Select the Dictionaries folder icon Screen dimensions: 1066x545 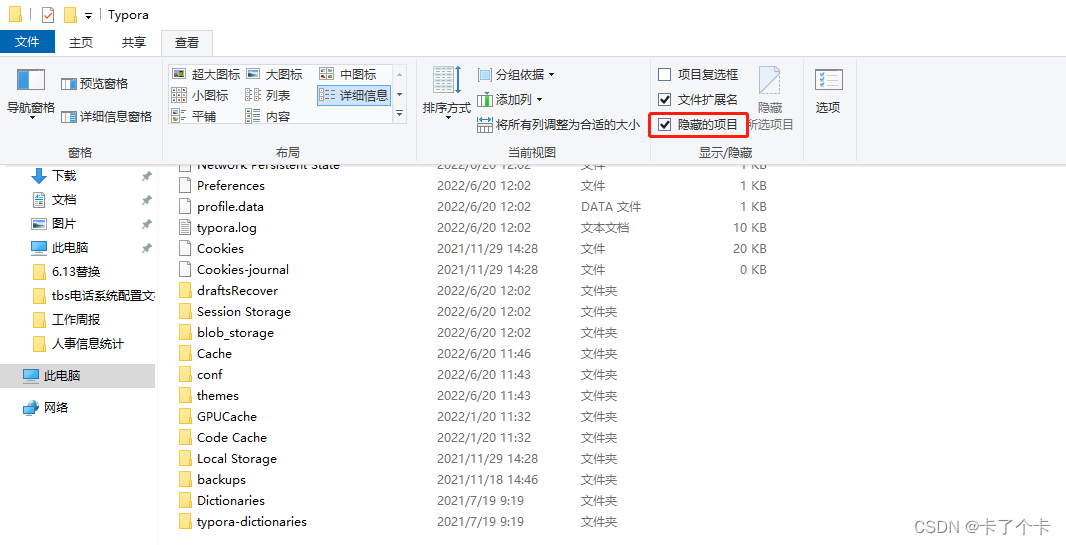point(185,501)
